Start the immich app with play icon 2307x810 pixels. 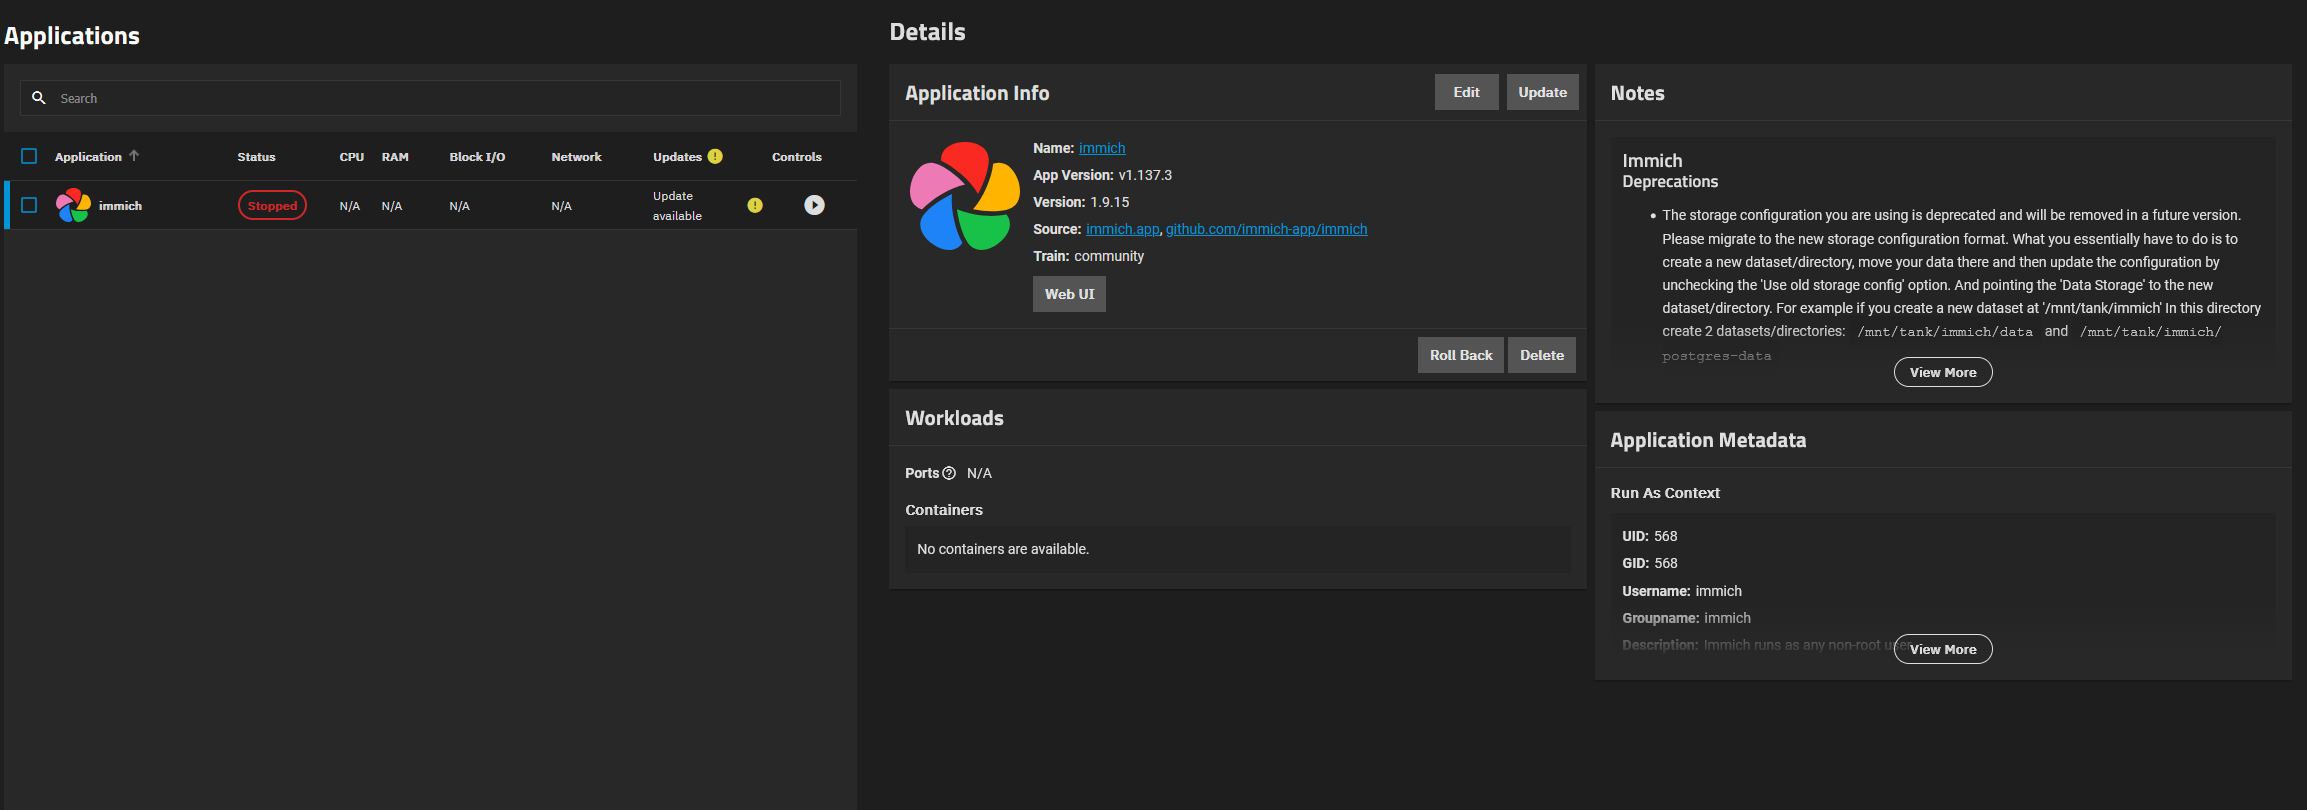815,205
